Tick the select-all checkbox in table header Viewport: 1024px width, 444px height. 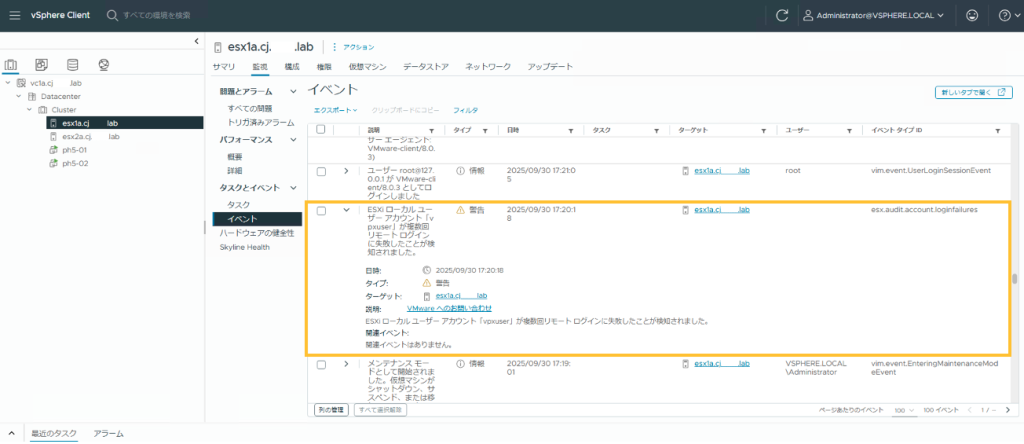pyautogui.click(x=321, y=130)
